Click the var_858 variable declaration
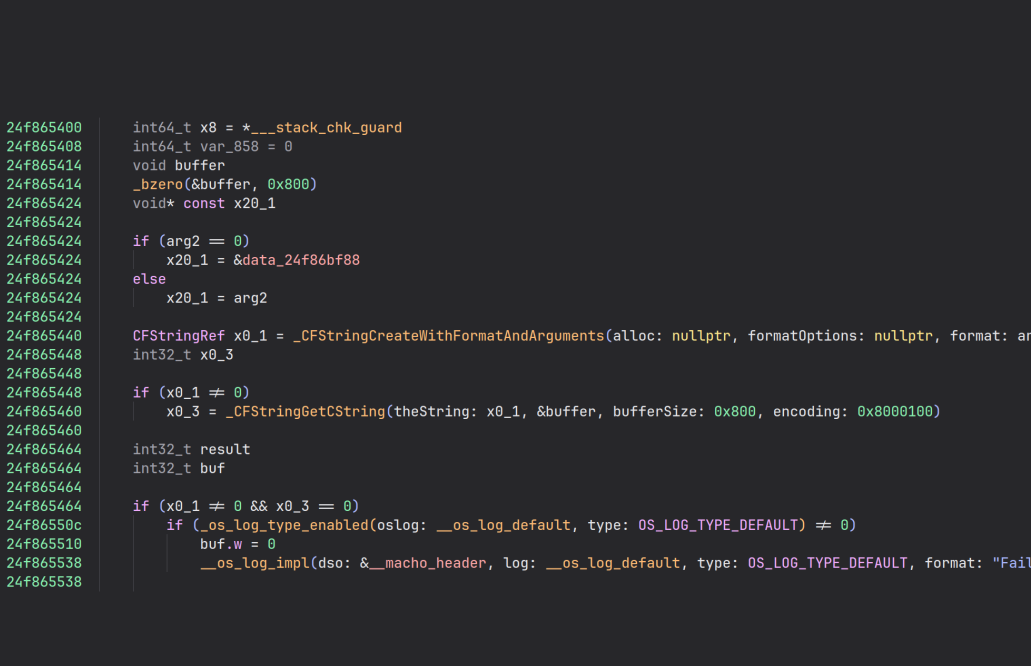This screenshot has height=666, width=1031. [x=233, y=147]
